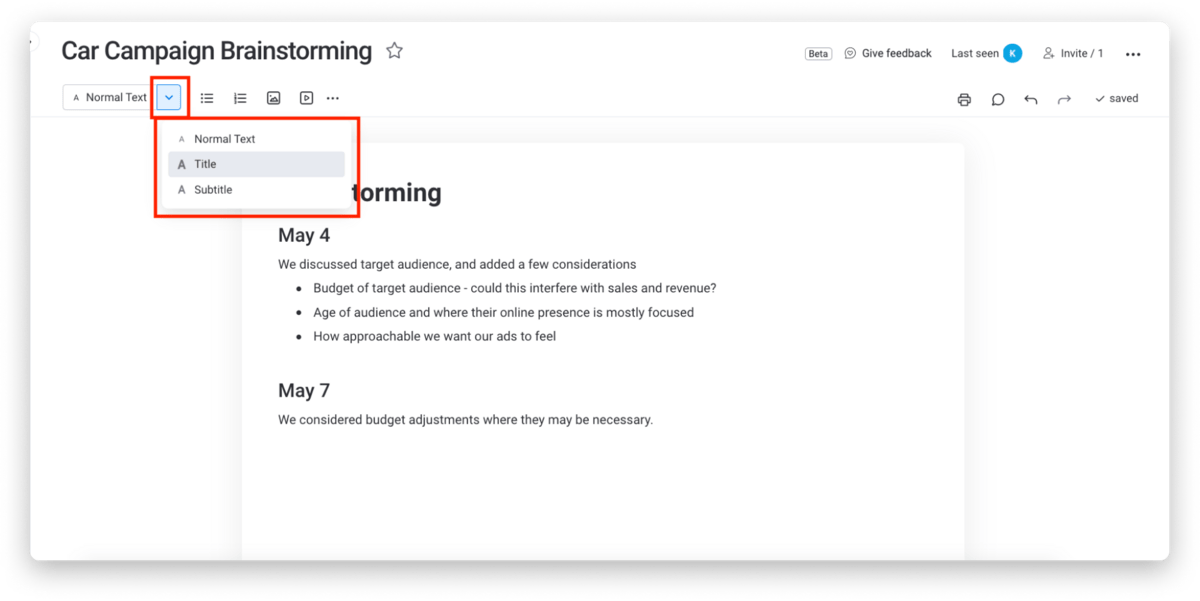Open more formatting options in toolbar
This screenshot has height=601, width=1200.
(333, 98)
